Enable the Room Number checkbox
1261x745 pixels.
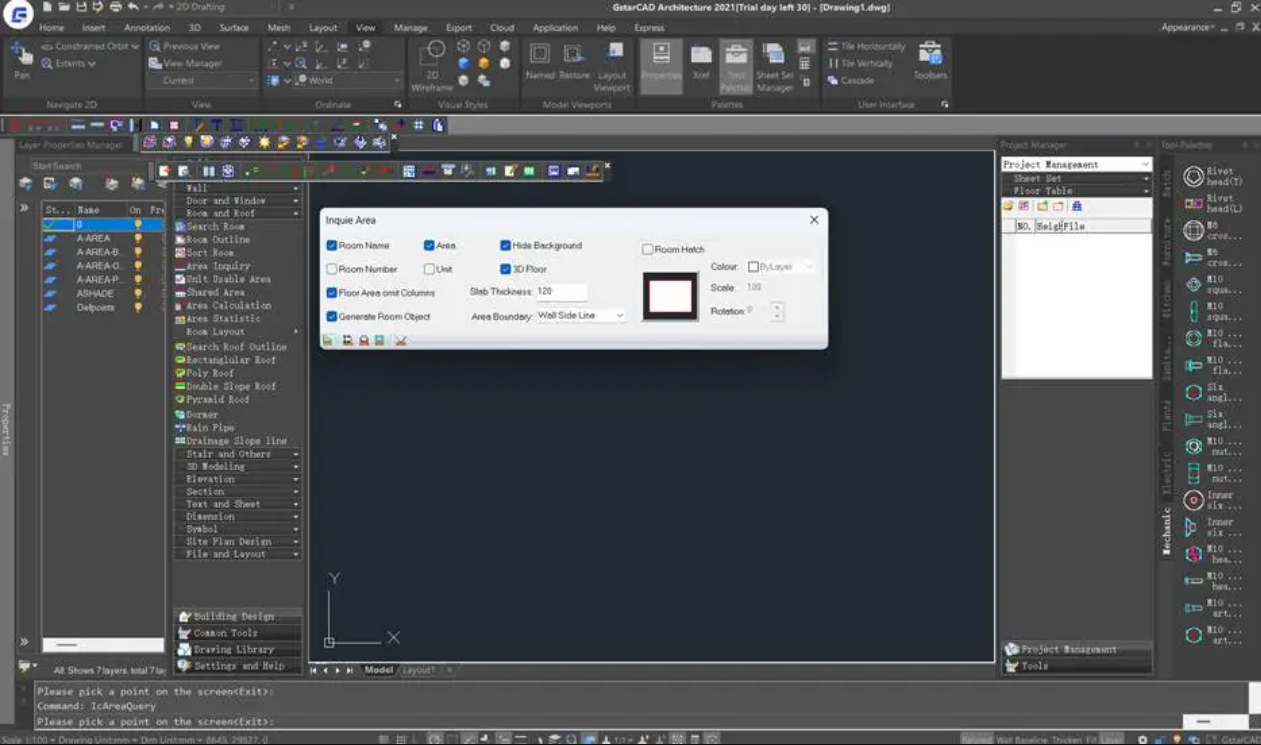pyautogui.click(x=332, y=269)
